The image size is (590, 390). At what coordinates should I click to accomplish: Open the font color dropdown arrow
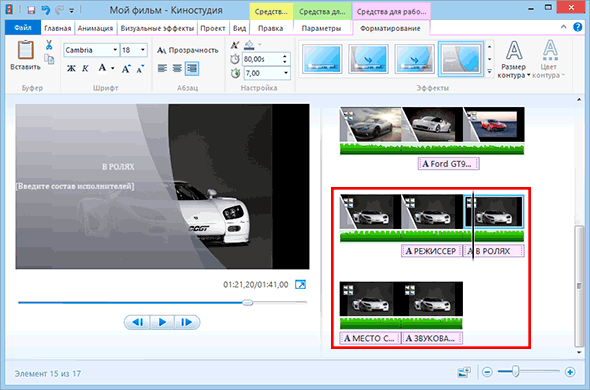[113, 69]
